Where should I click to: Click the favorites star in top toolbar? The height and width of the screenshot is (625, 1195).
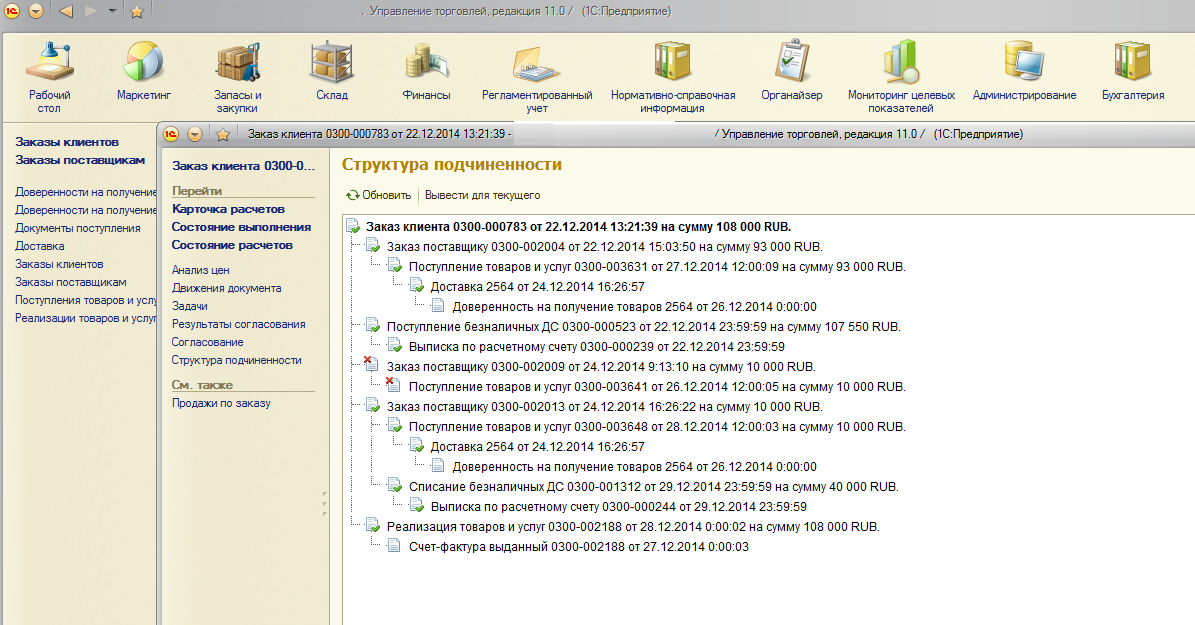tap(137, 12)
